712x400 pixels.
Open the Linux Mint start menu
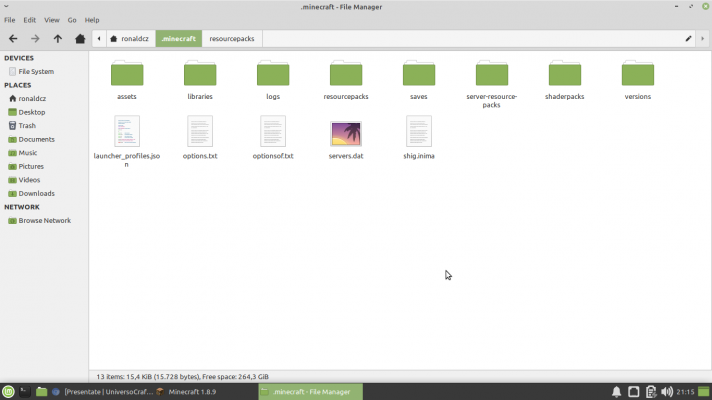click(x=8, y=391)
